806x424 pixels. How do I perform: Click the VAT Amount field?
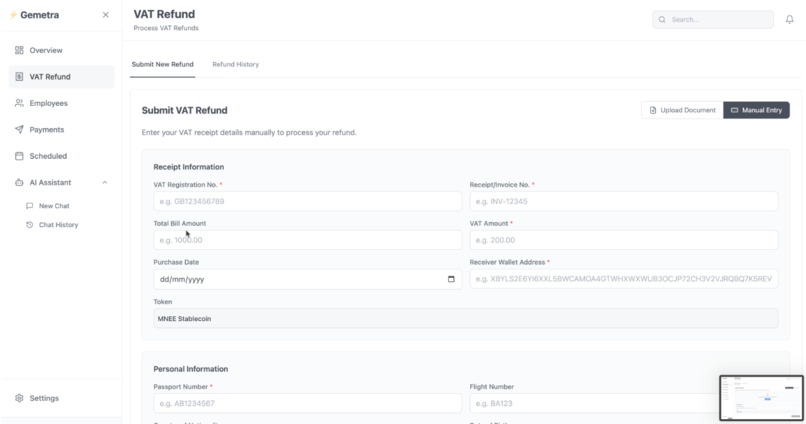624,240
